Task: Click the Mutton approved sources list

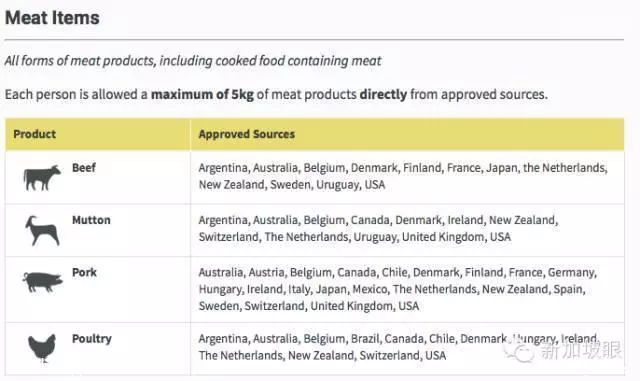Action: coord(378,228)
